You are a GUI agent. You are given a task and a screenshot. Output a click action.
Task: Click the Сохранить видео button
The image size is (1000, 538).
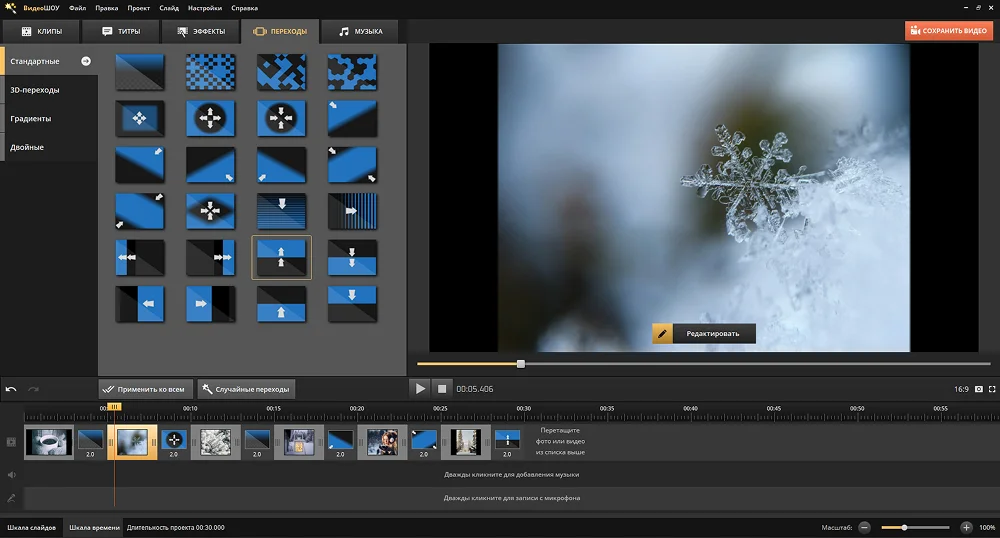click(x=948, y=31)
